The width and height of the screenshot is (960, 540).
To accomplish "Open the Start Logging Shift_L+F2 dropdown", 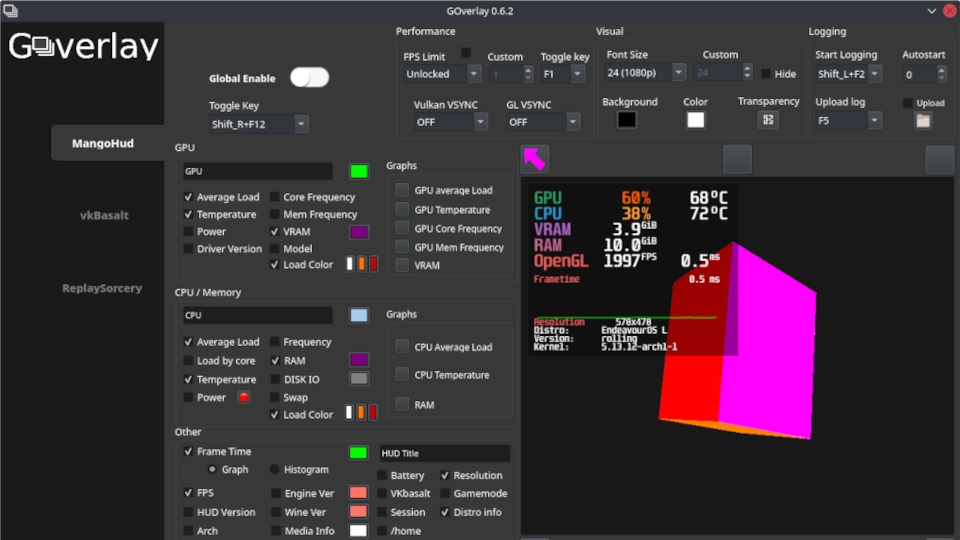I will 848,74.
